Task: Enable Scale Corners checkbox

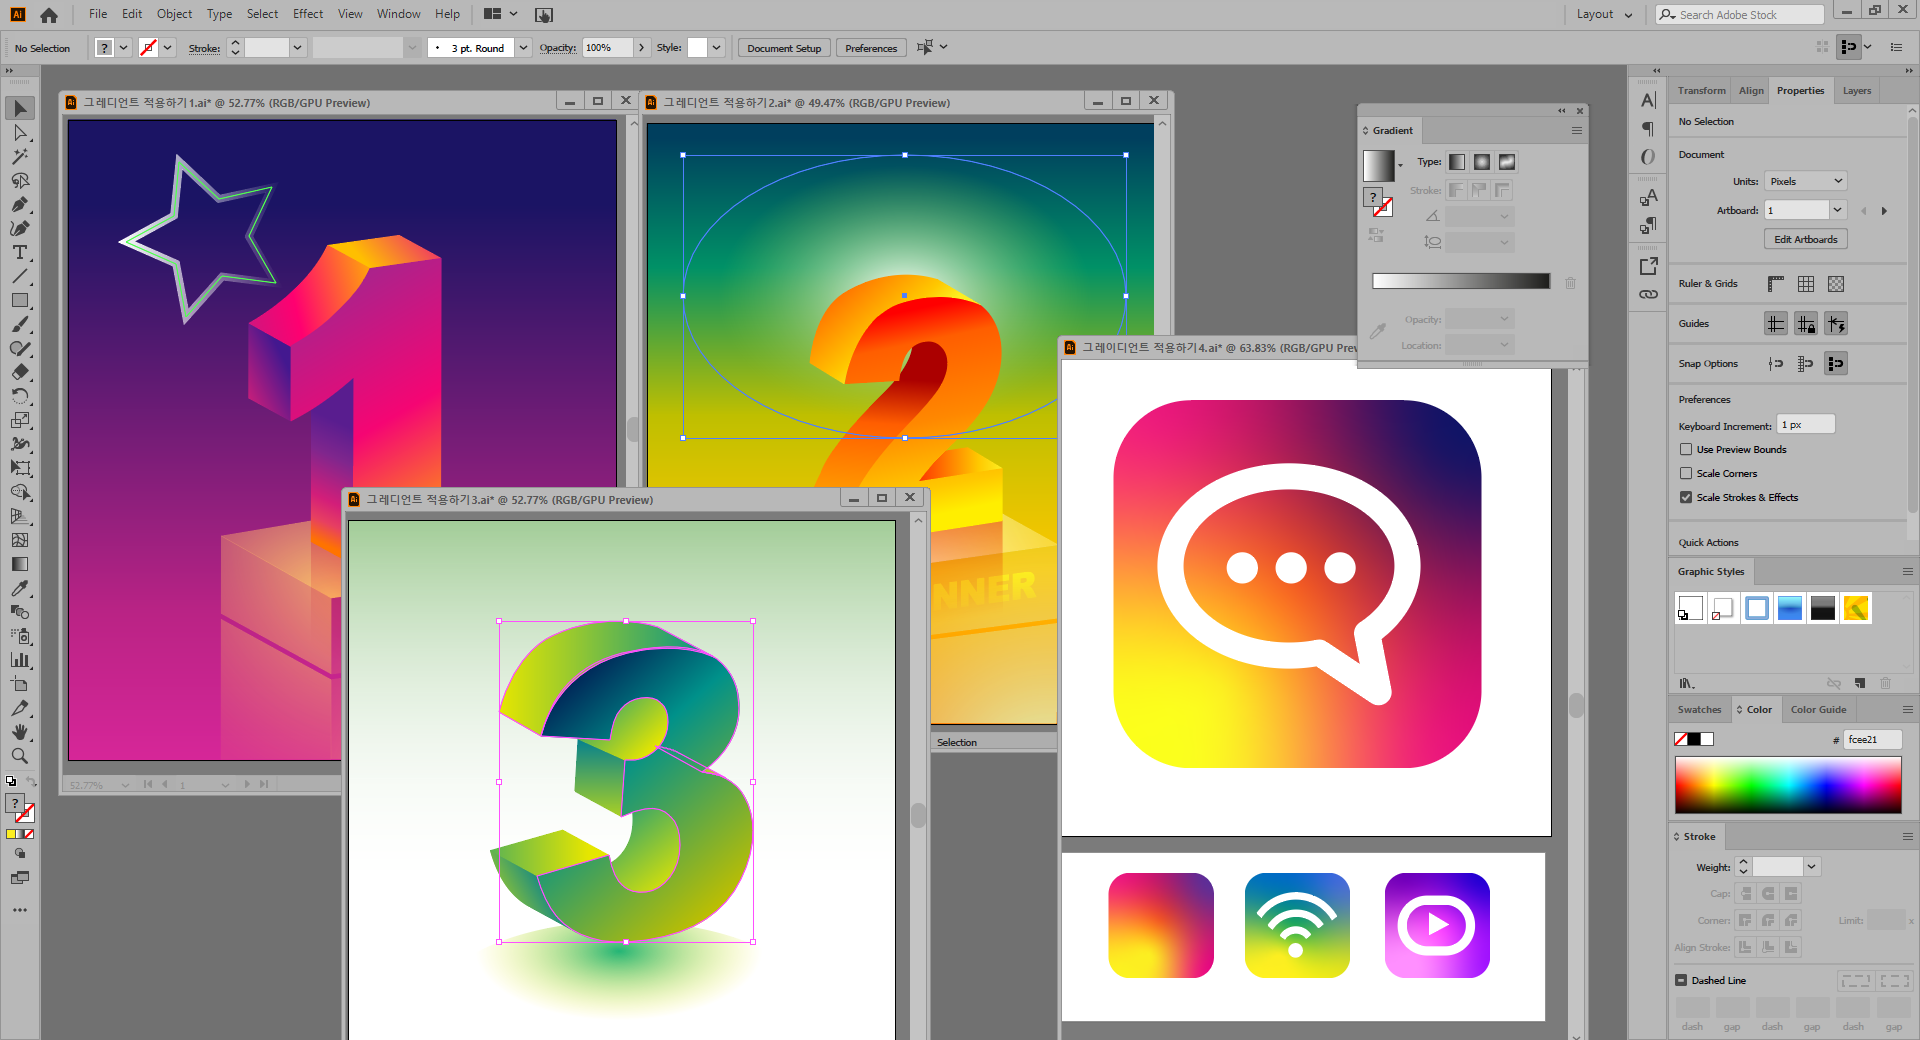Action: click(1686, 474)
